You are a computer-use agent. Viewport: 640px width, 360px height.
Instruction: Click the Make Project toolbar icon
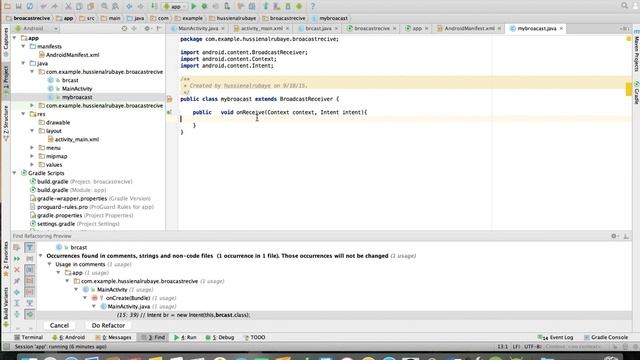[154, 6]
